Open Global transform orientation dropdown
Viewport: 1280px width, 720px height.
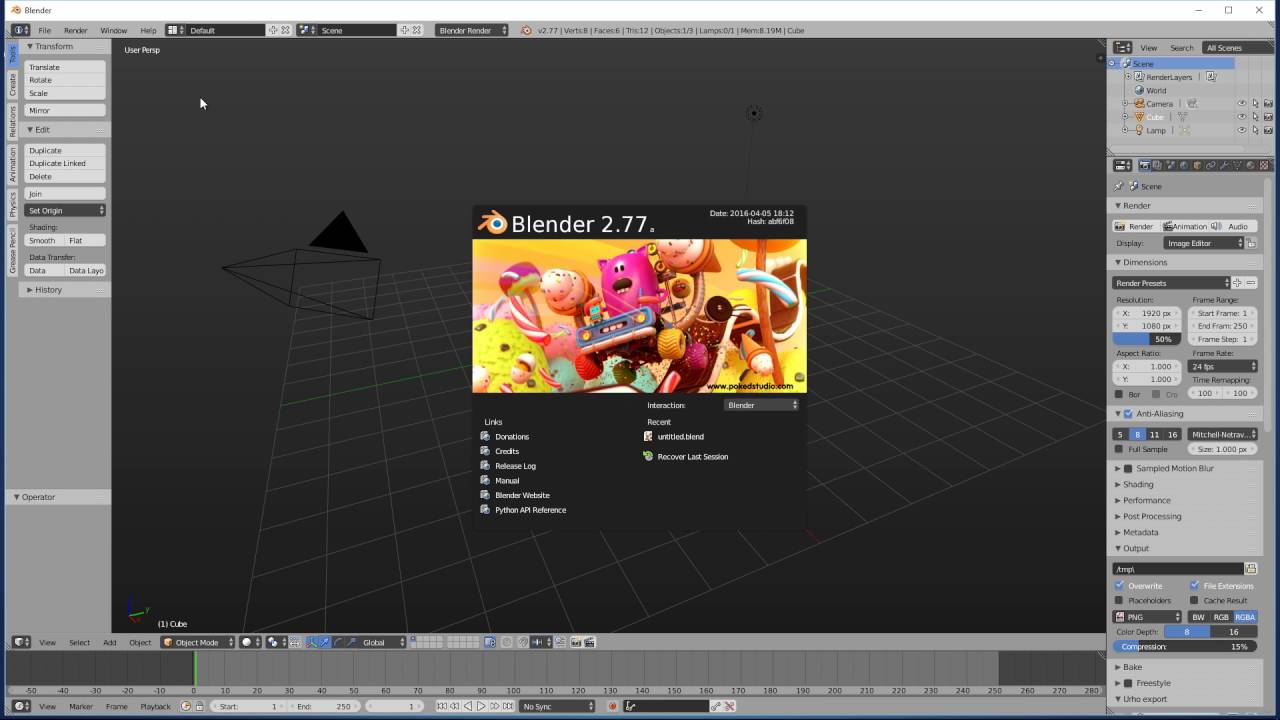point(383,642)
